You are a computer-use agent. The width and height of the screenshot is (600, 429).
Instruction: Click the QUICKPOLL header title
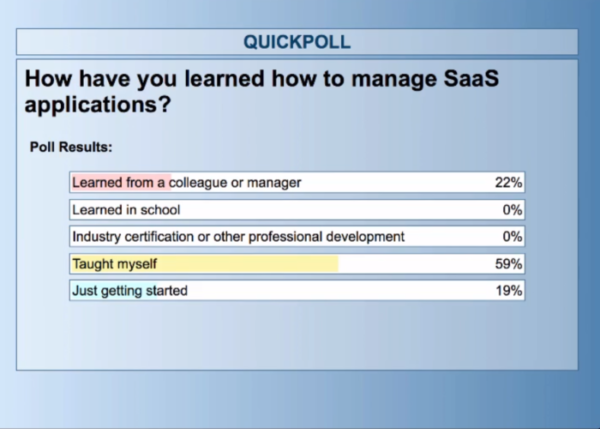coord(297,42)
